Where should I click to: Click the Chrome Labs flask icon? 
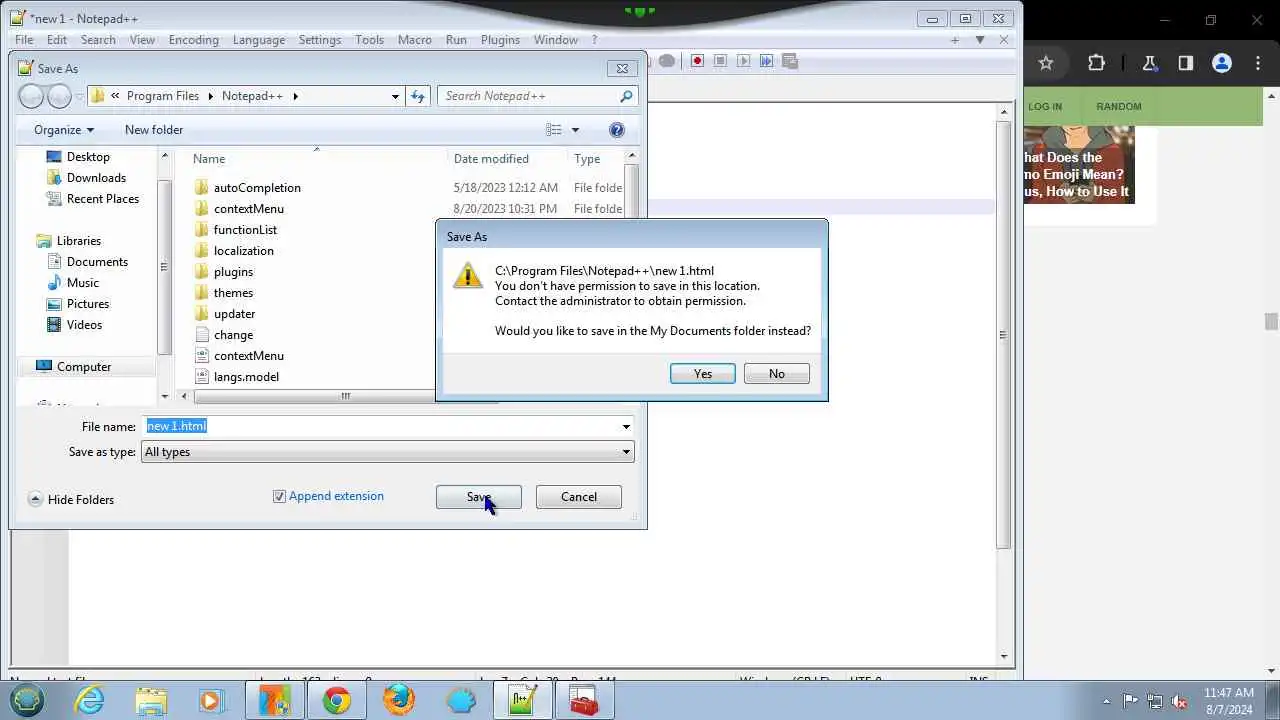(1149, 63)
